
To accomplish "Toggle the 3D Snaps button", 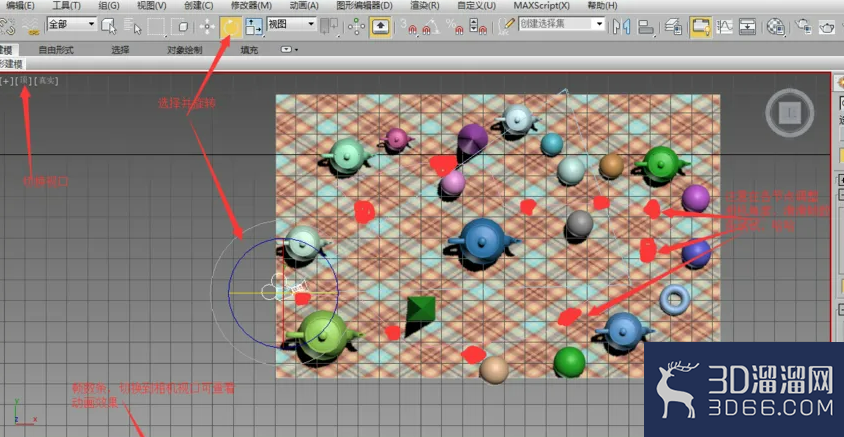I will 411,26.
